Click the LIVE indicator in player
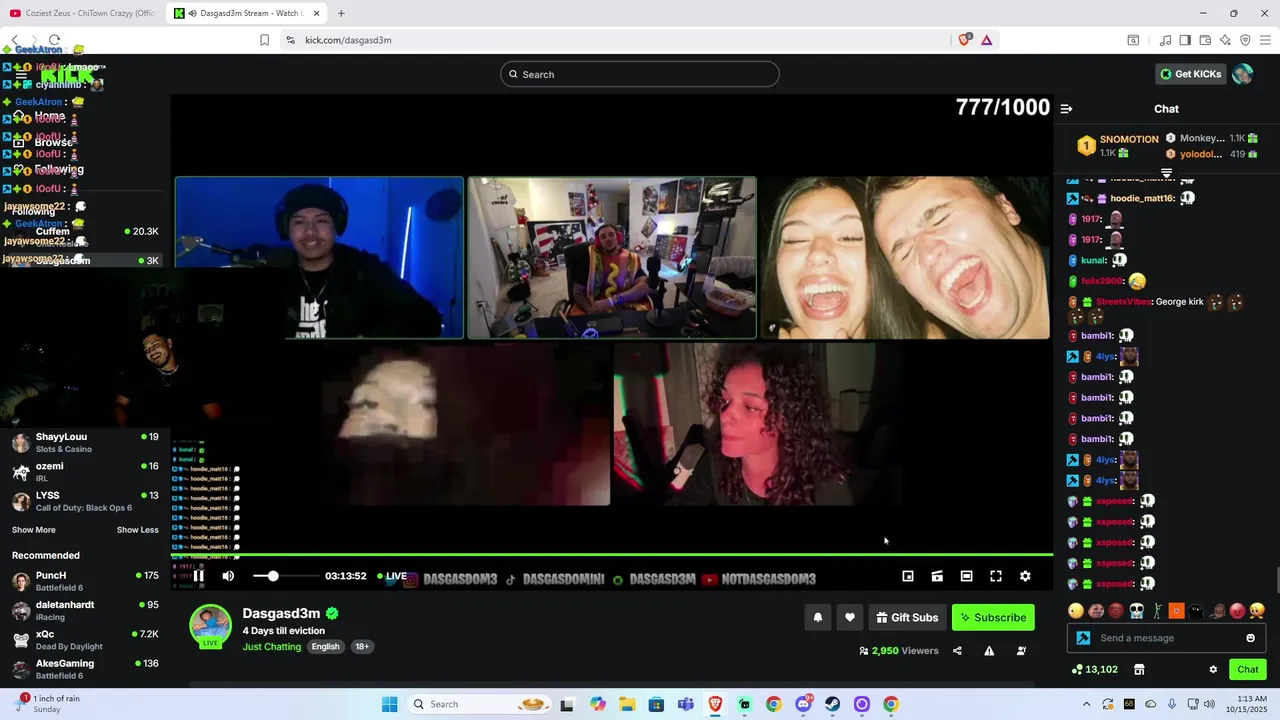Image resolution: width=1280 pixels, height=720 pixels. point(391,576)
